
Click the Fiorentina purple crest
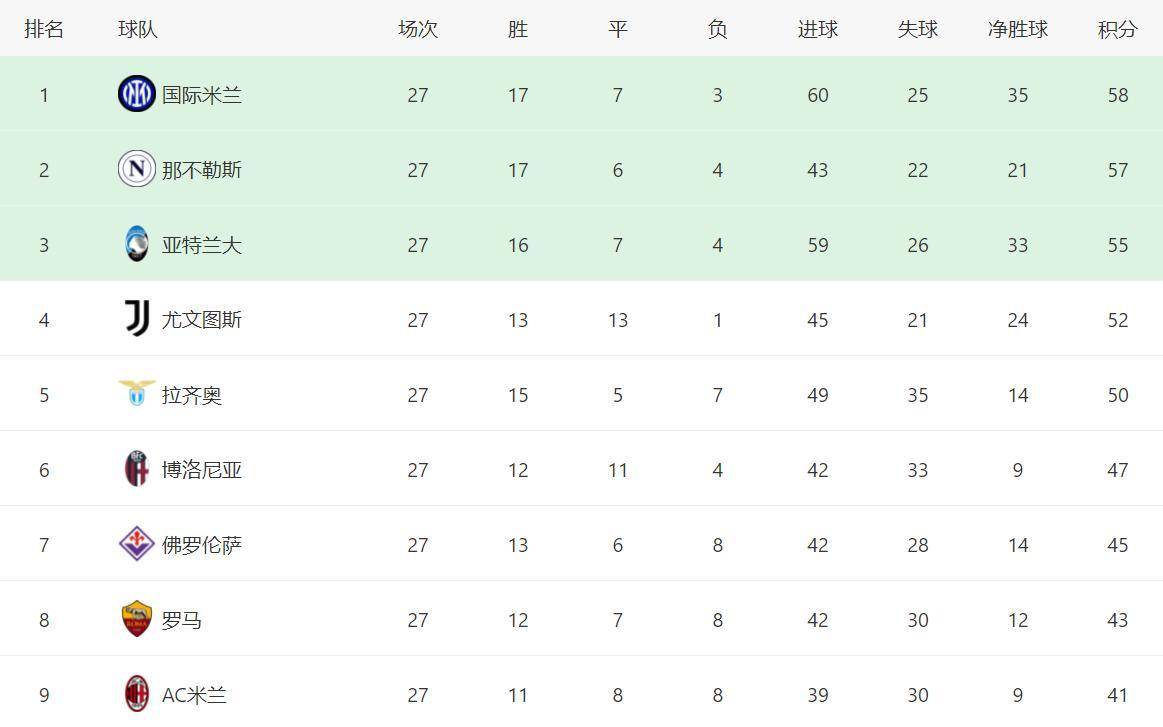136,544
